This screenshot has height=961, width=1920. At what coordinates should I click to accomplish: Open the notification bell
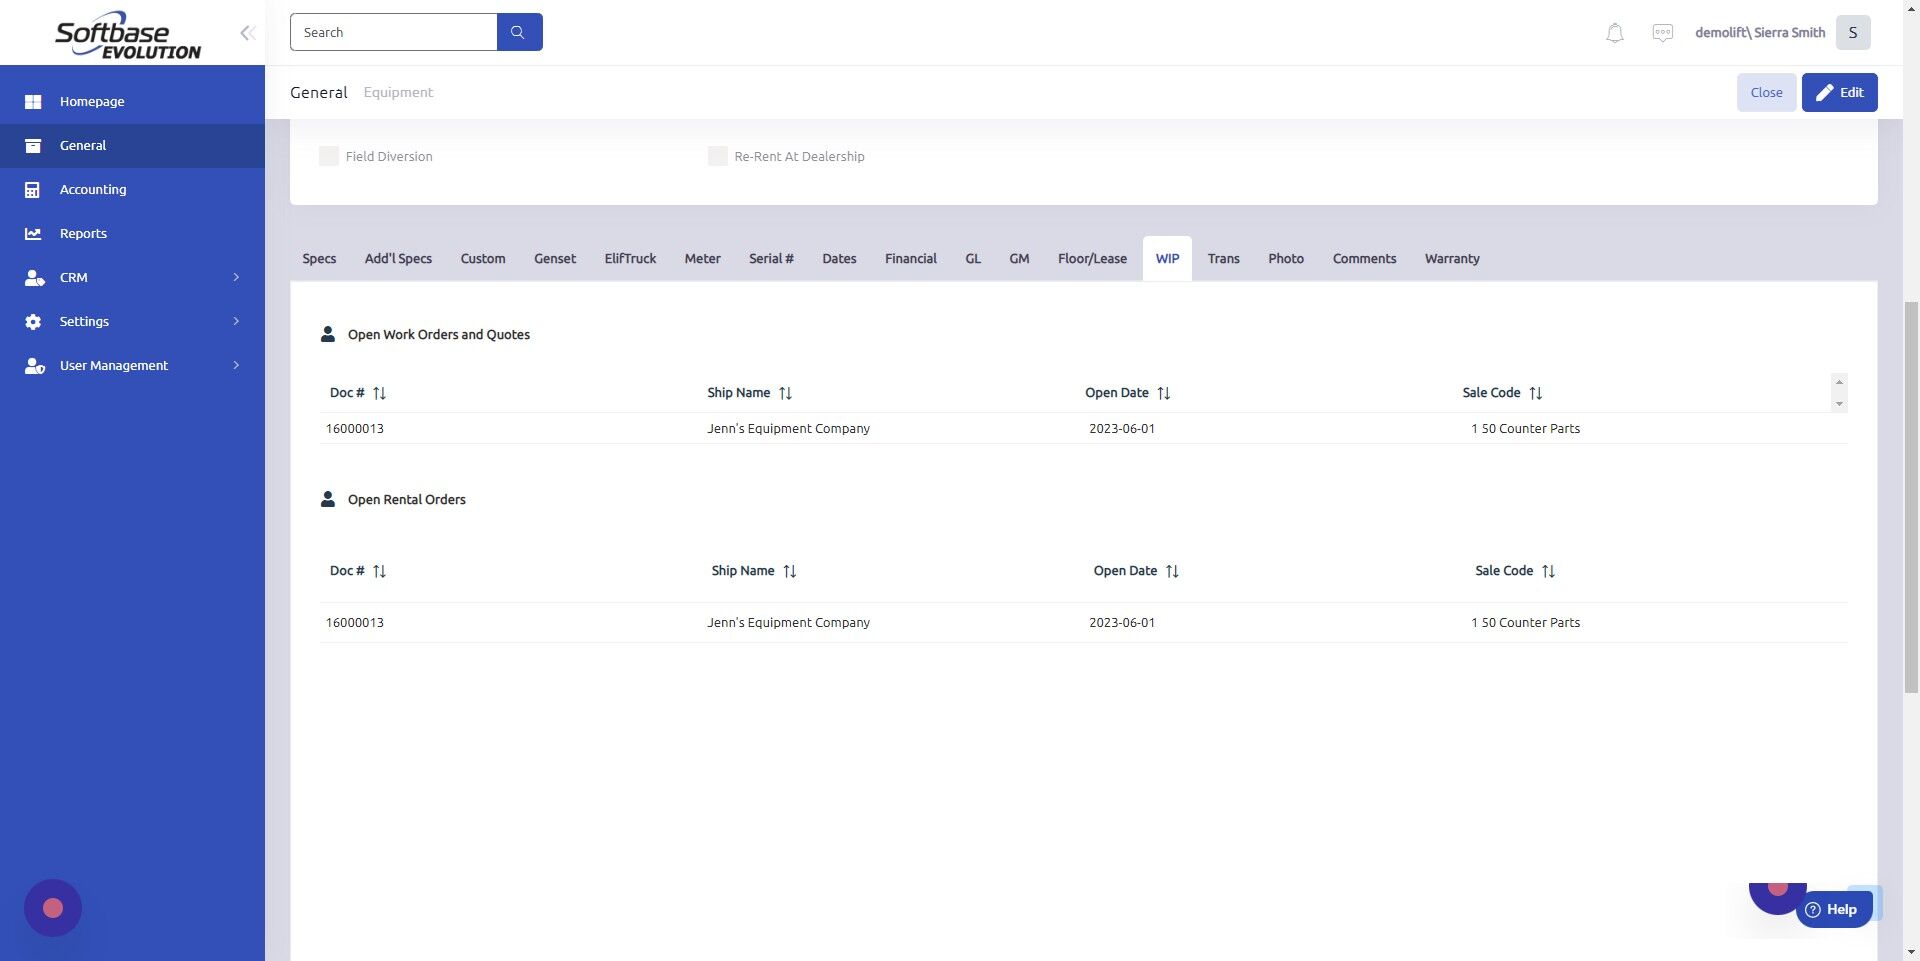[1613, 32]
